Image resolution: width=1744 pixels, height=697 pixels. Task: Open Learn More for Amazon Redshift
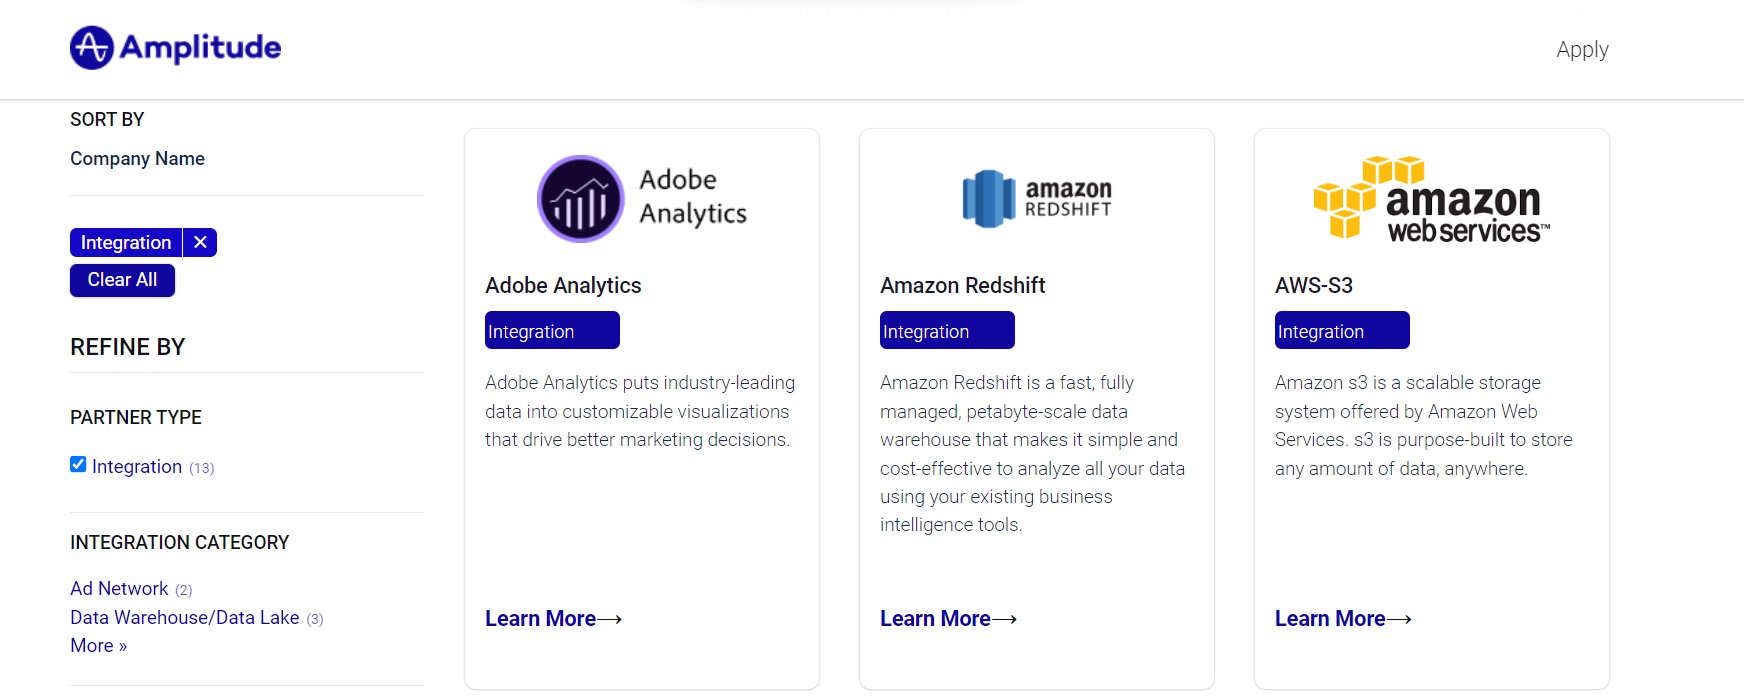coord(948,619)
